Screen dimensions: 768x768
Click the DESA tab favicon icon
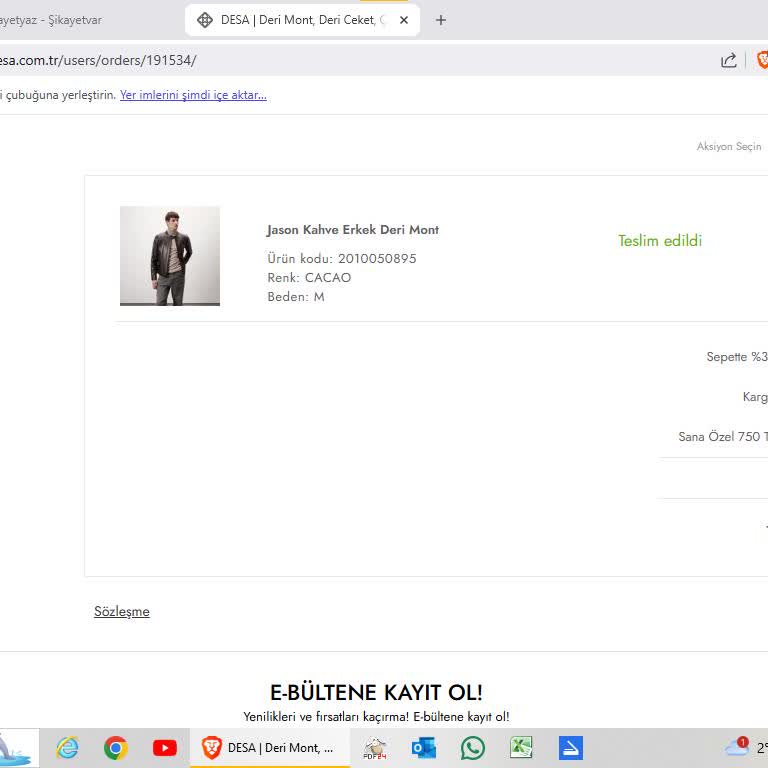tap(204, 20)
